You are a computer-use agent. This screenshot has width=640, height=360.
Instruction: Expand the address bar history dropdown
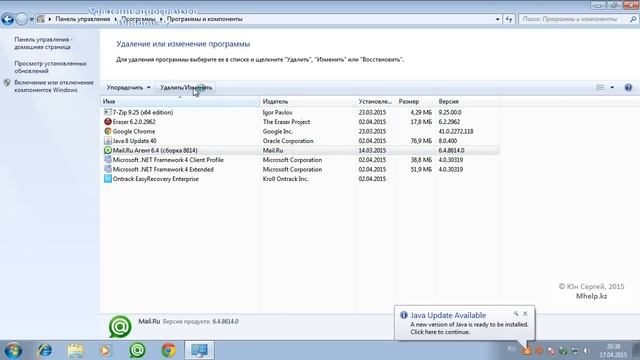[498, 19]
